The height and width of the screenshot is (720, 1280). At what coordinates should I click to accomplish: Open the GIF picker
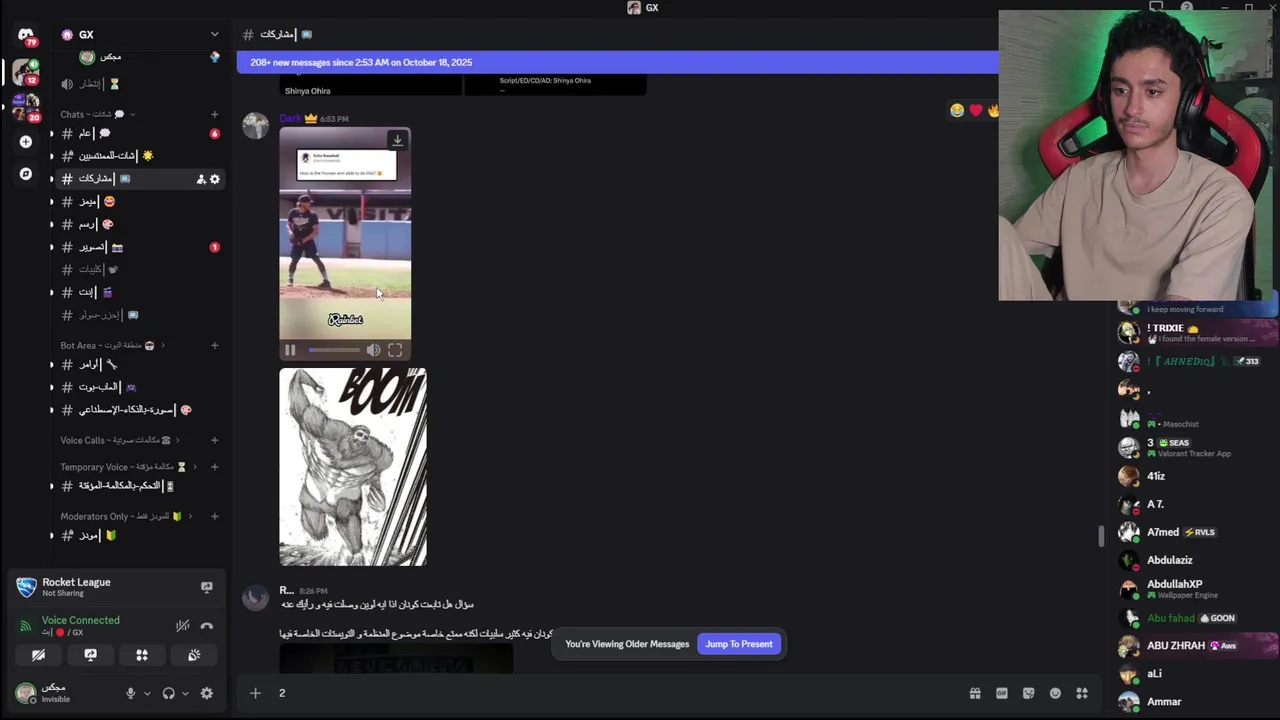pyautogui.click(x=1002, y=693)
